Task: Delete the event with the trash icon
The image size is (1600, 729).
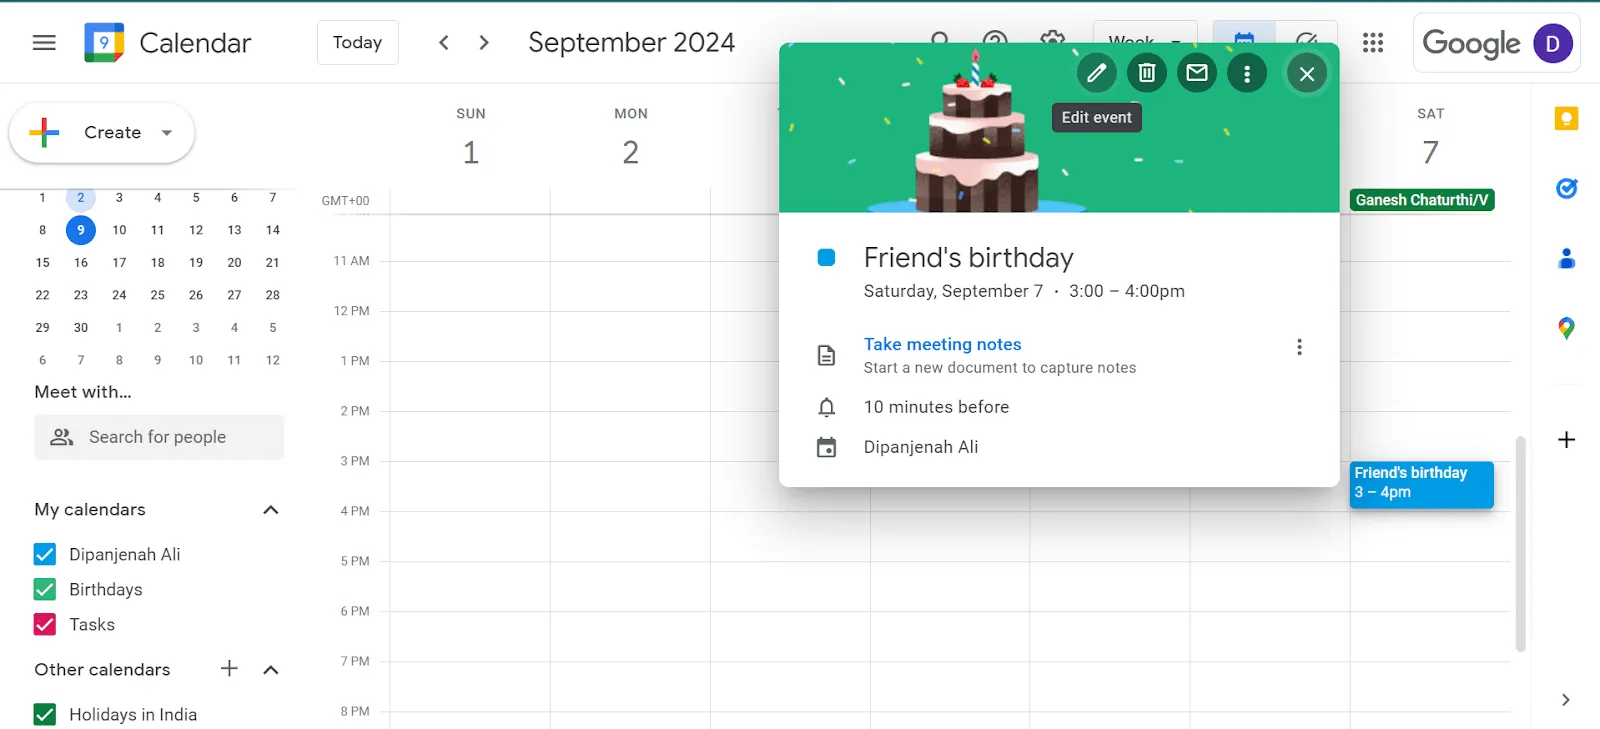Action: pyautogui.click(x=1147, y=73)
